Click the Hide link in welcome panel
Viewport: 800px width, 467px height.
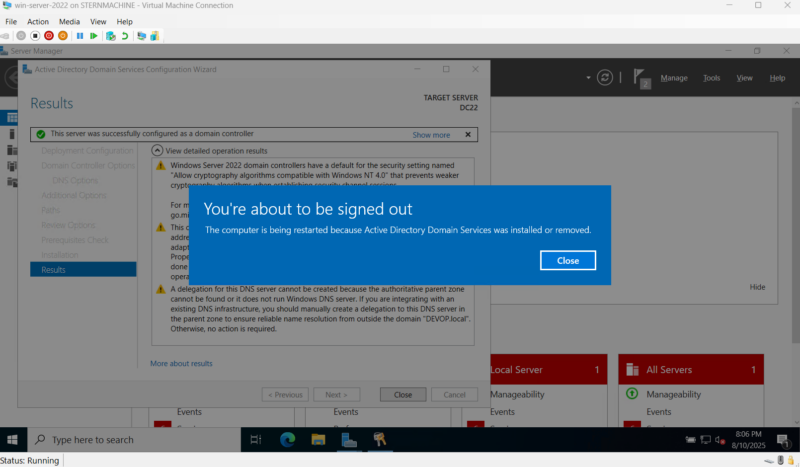757,287
